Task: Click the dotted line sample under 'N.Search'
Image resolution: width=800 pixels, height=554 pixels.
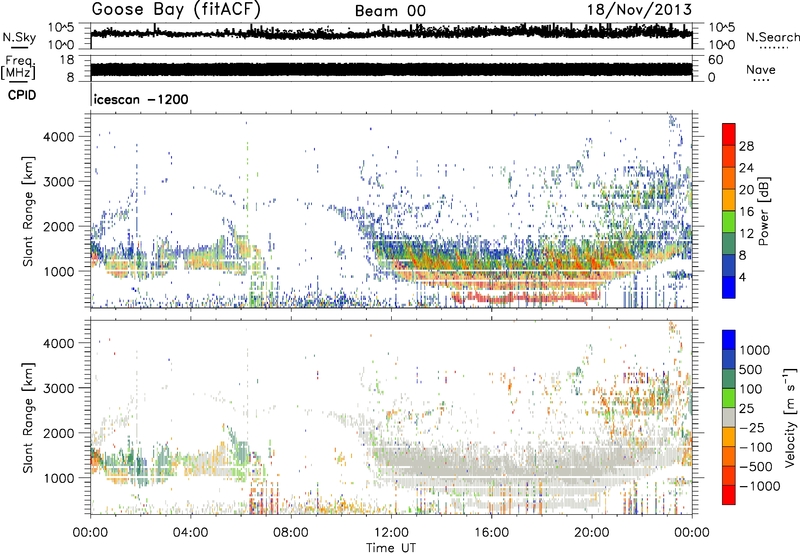Action: coord(773,48)
